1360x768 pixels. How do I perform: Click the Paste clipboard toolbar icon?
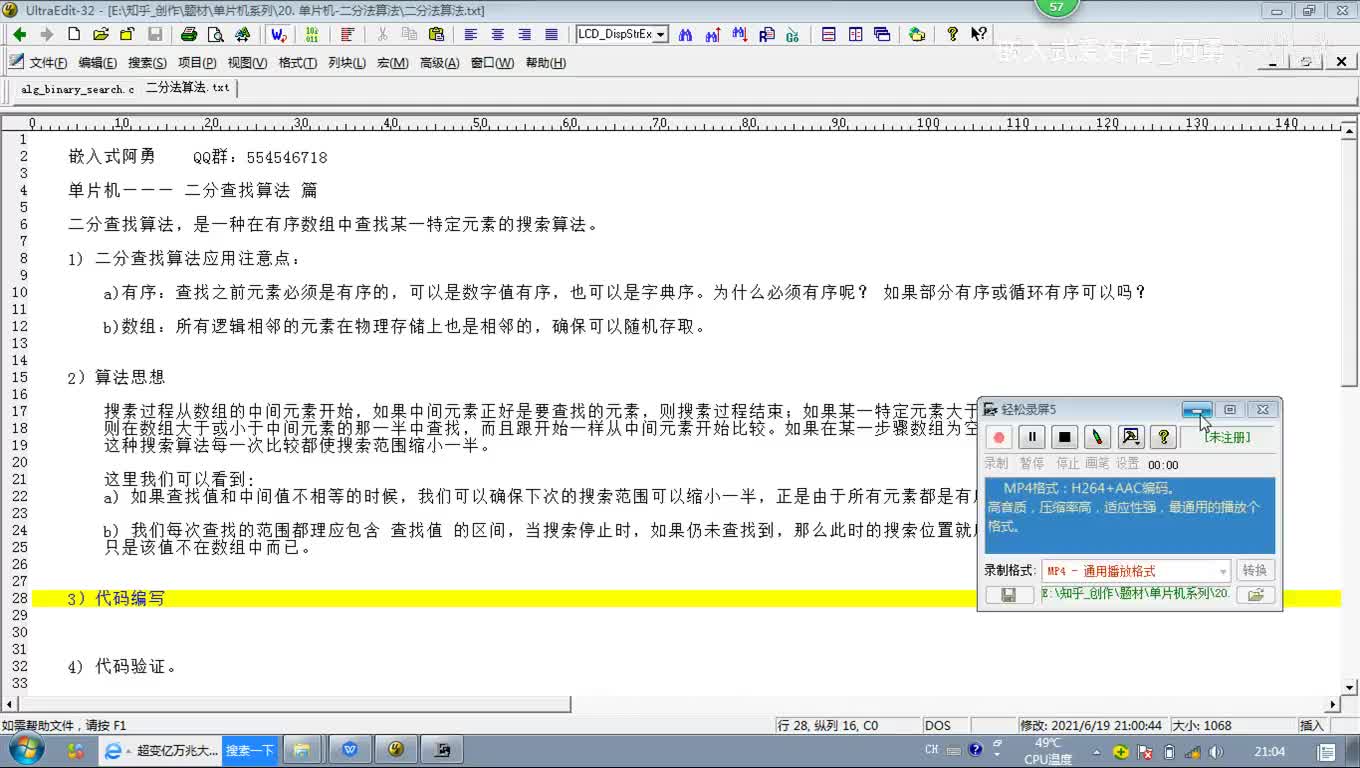click(x=436, y=34)
